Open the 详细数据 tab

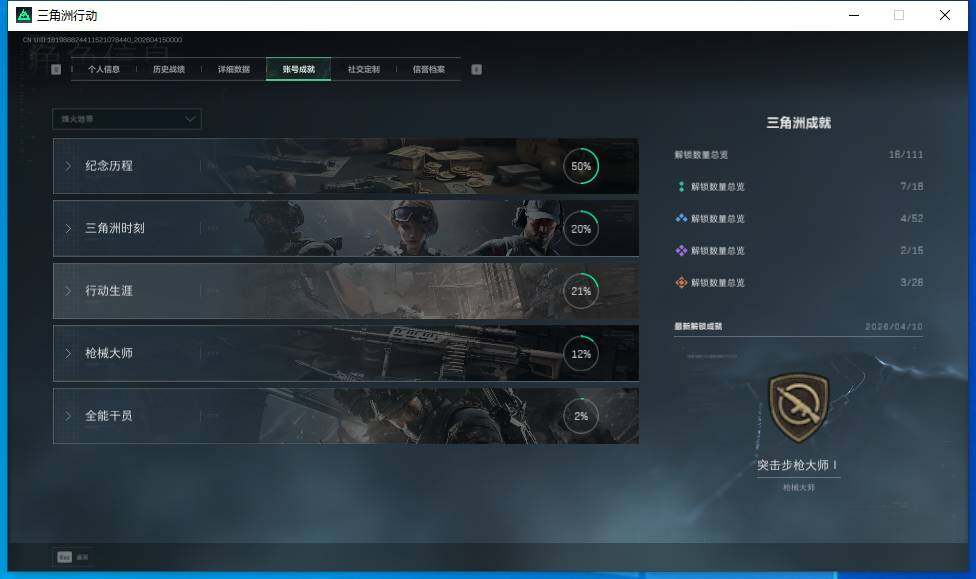click(x=233, y=69)
